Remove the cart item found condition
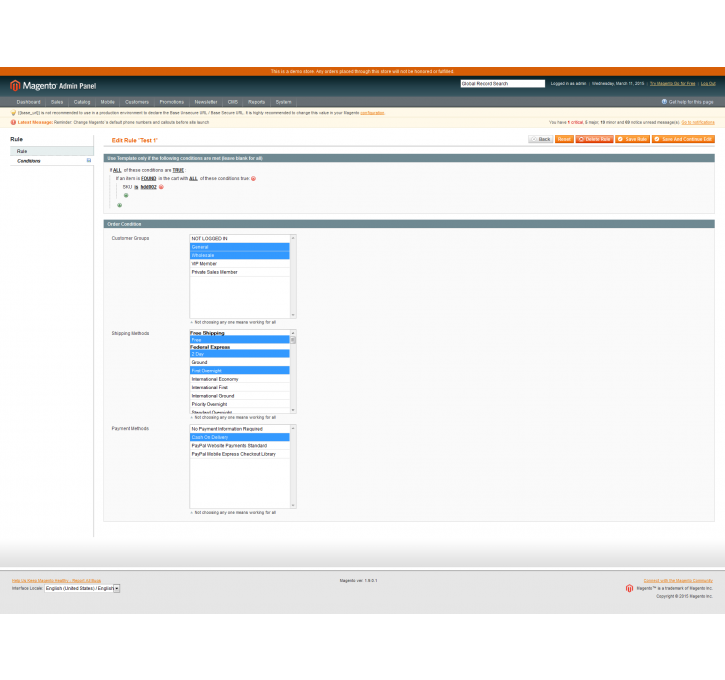Screen dimensions: 725x680 [x=253, y=178]
